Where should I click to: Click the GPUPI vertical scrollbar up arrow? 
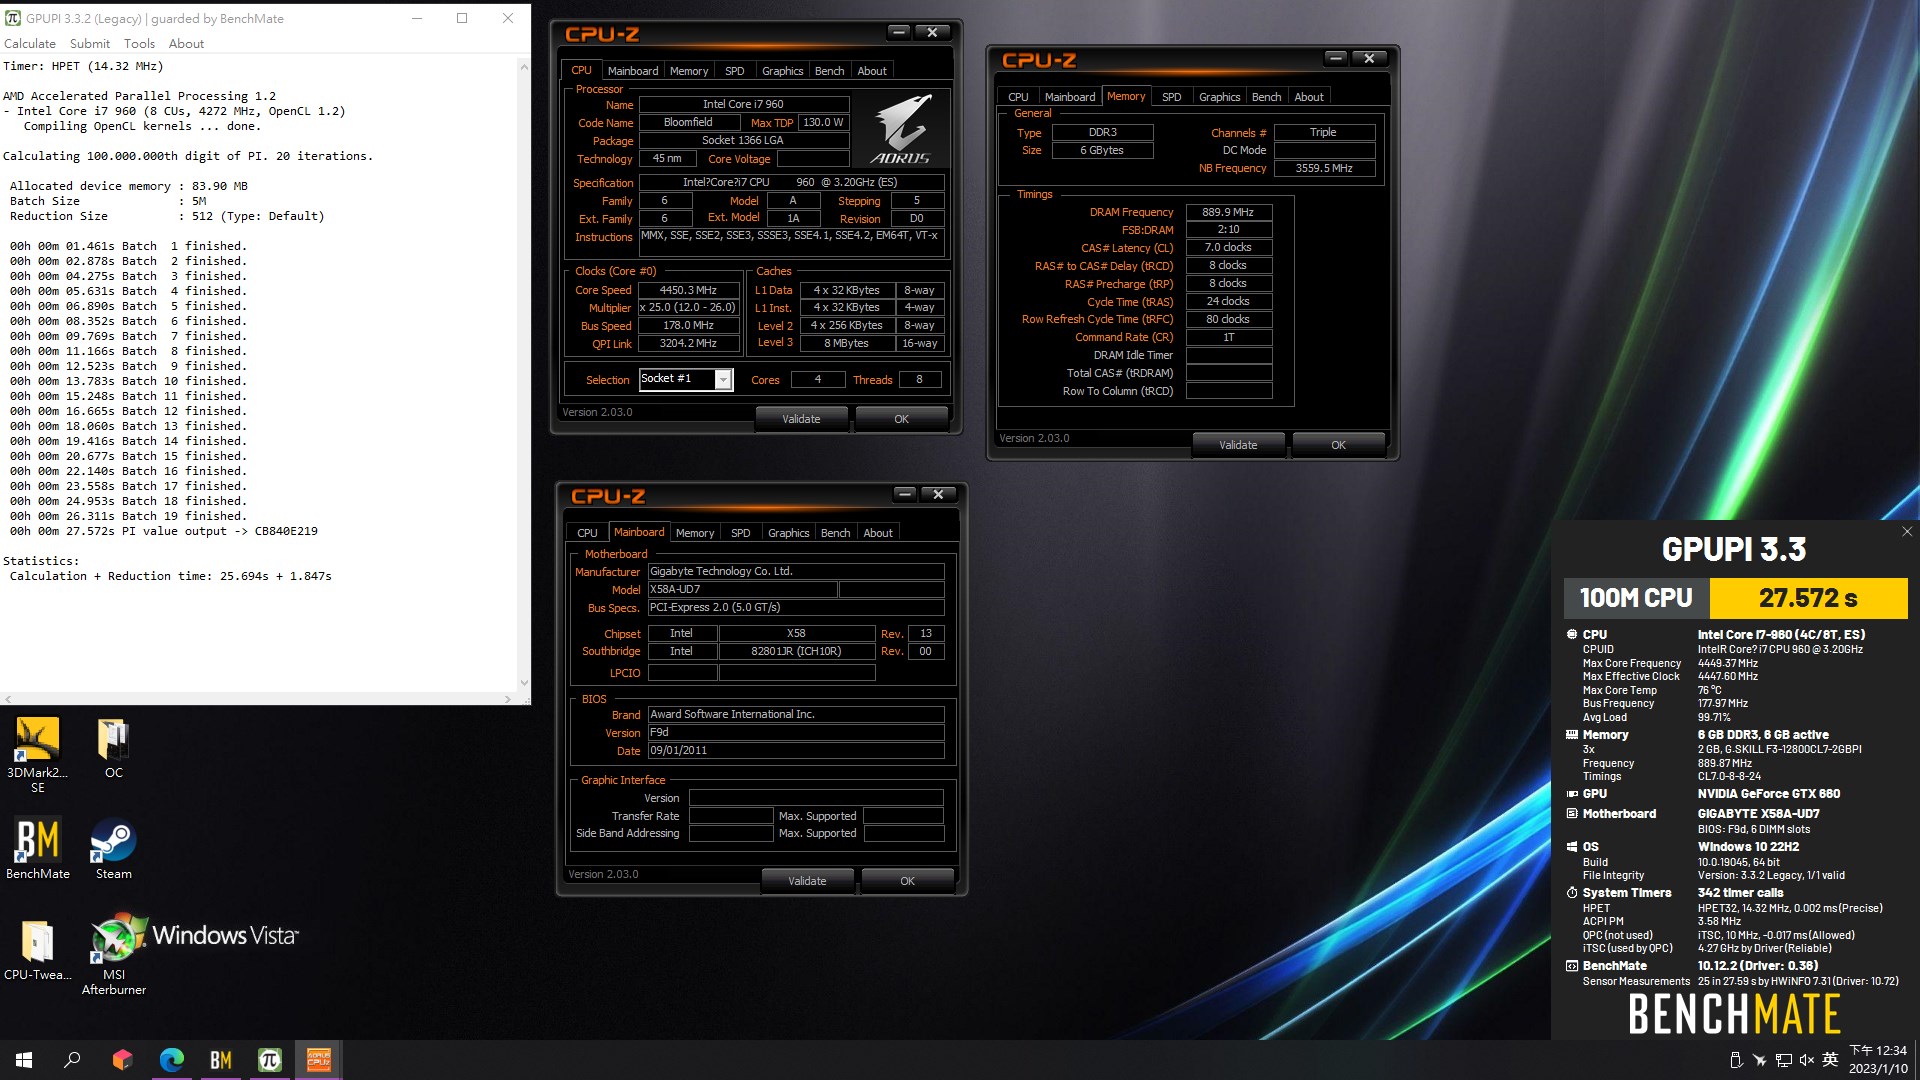tap(524, 67)
